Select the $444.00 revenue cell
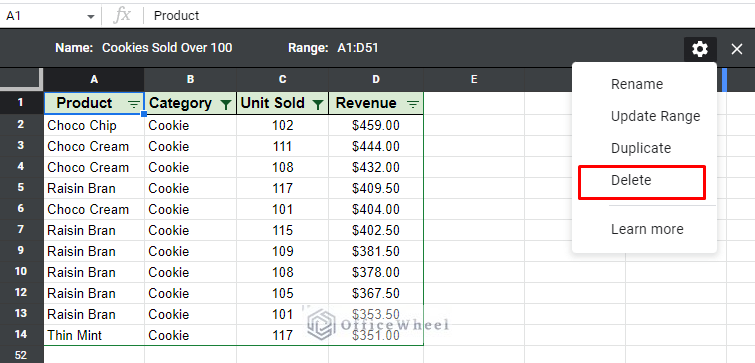Image resolution: width=755 pixels, height=363 pixels. point(376,146)
